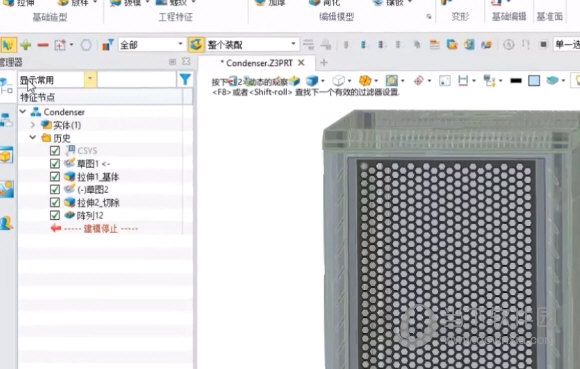Uncheck the 草图1 feature checkbox
Screen dimensions: 580x369
tap(55, 164)
